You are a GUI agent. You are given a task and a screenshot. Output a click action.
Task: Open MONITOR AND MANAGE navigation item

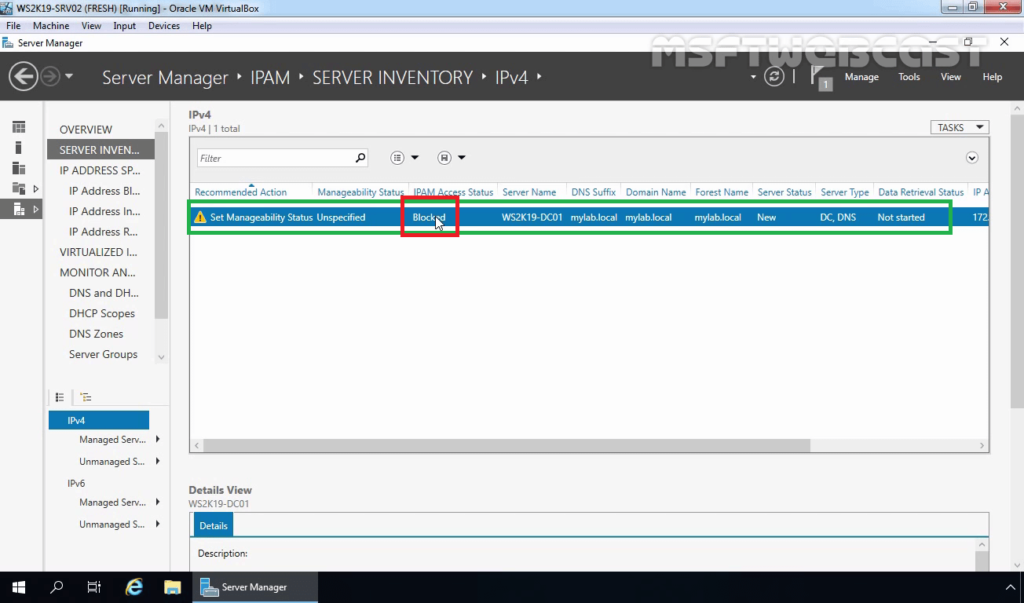point(97,272)
